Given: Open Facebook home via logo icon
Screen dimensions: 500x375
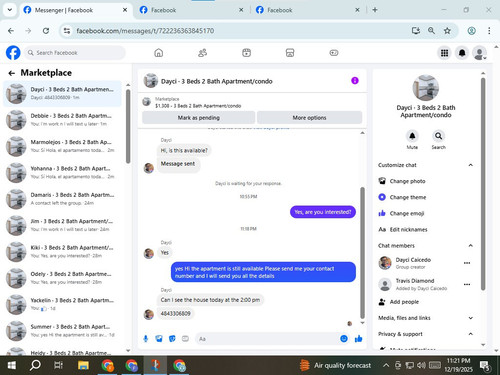Looking at the screenshot, I should click(x=13, y=53).
